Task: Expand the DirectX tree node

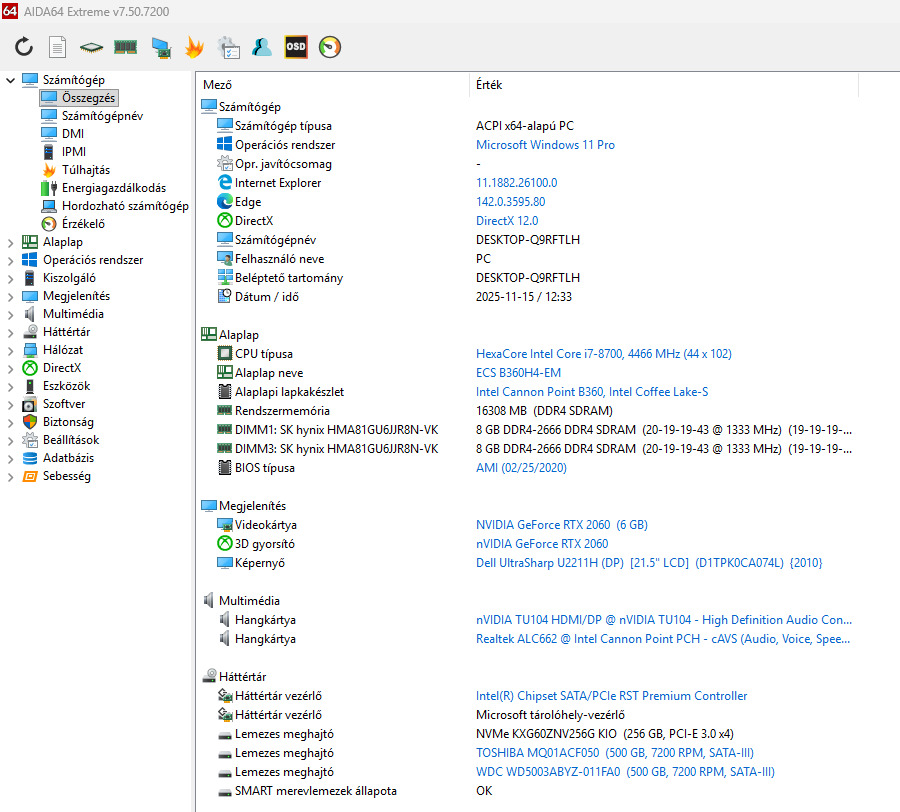Action: coord(10,368)
